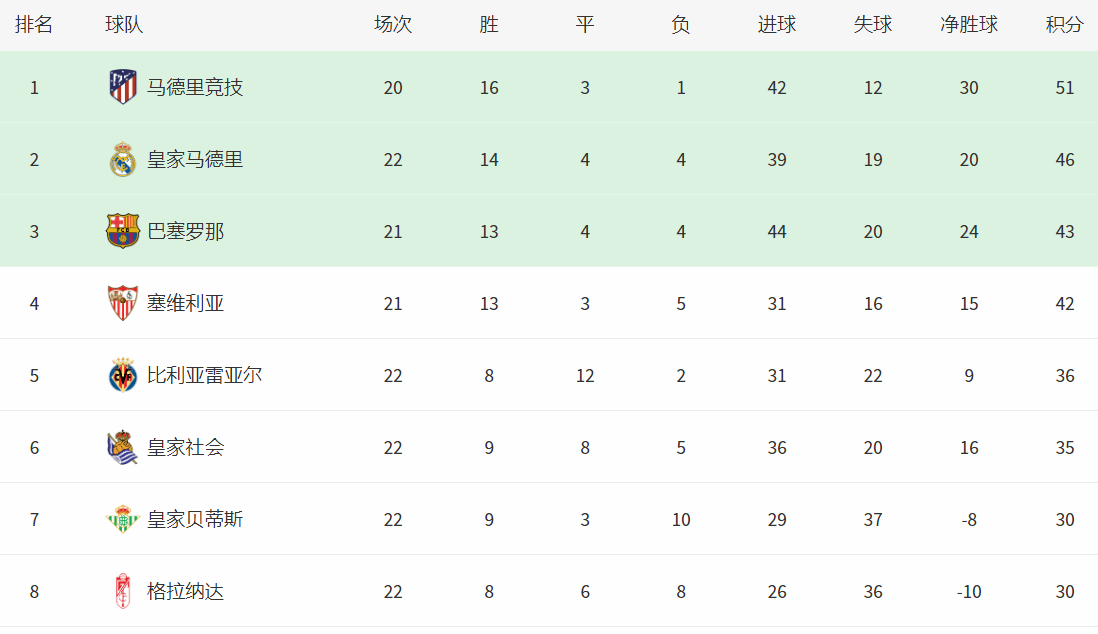Click the Granada club crest
The image size is (1098, 634).
[x=123, y=591]
